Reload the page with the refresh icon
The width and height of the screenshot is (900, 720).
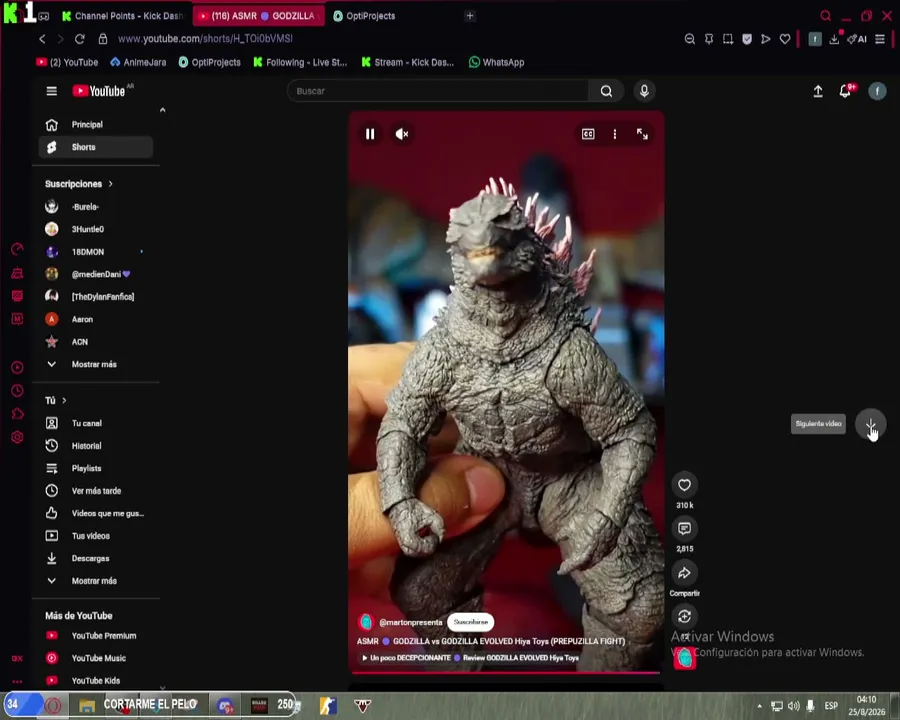click(x=80, y=38)
